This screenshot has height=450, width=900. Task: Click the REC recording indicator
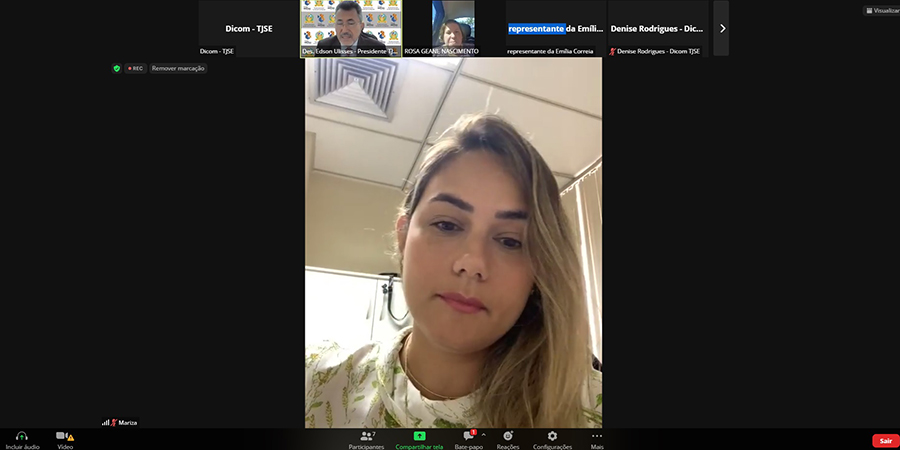point(135,69)
